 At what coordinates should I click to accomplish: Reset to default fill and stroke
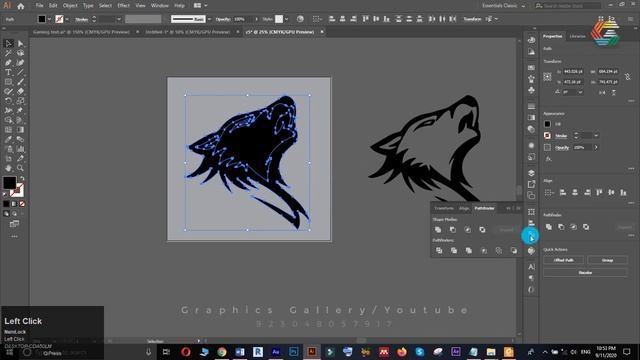point(5,195)
